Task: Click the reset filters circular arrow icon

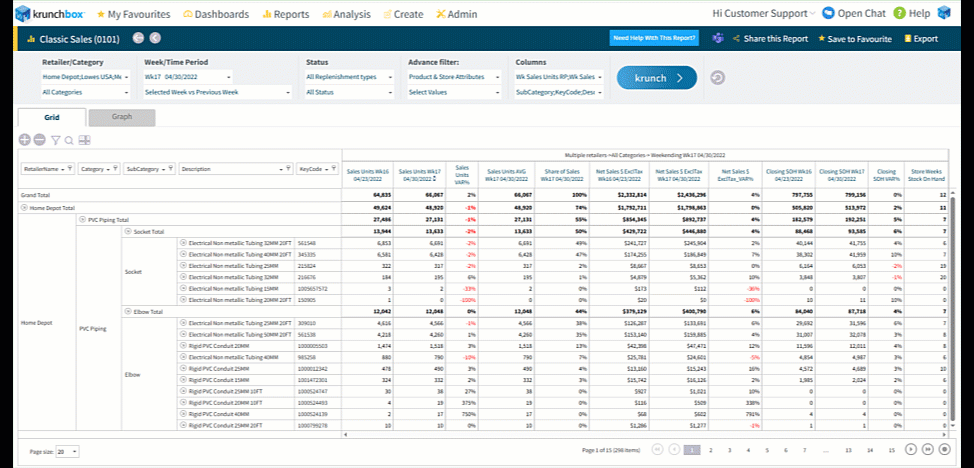Action: [716, 78]
